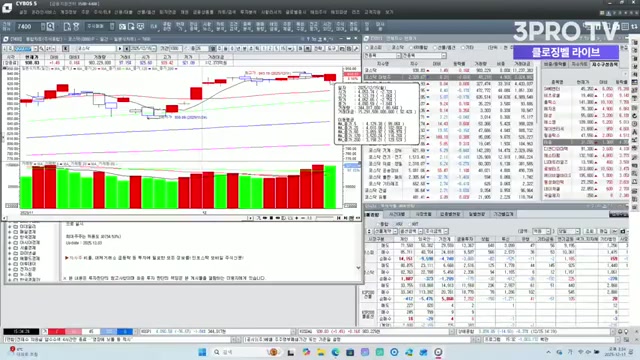The width and height of the screenshot is (640, 360).
Task: Click the chart zoom slider at chart bottom
Action: point(325,218)
